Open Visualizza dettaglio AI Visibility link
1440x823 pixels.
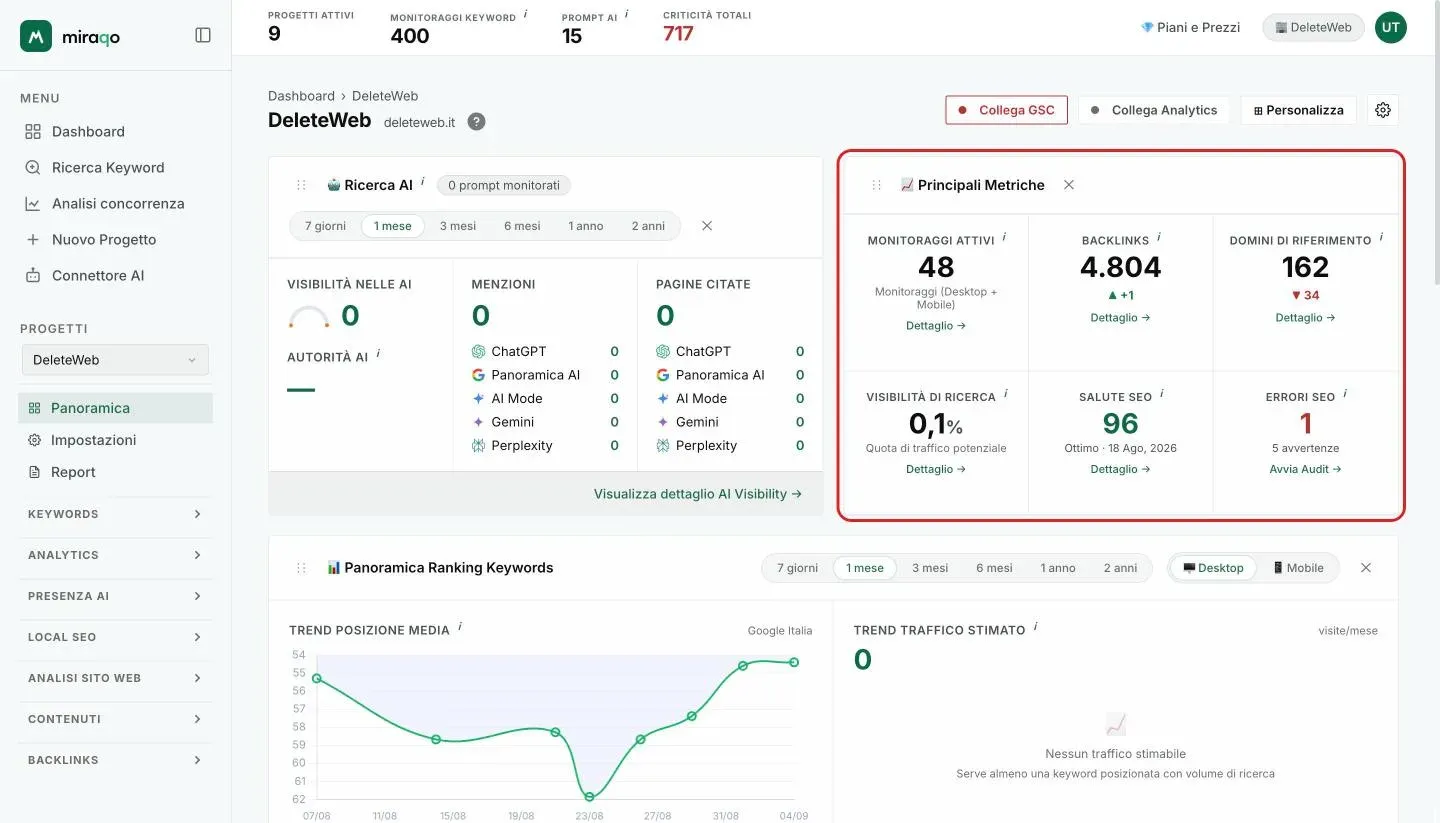point(698,494)
